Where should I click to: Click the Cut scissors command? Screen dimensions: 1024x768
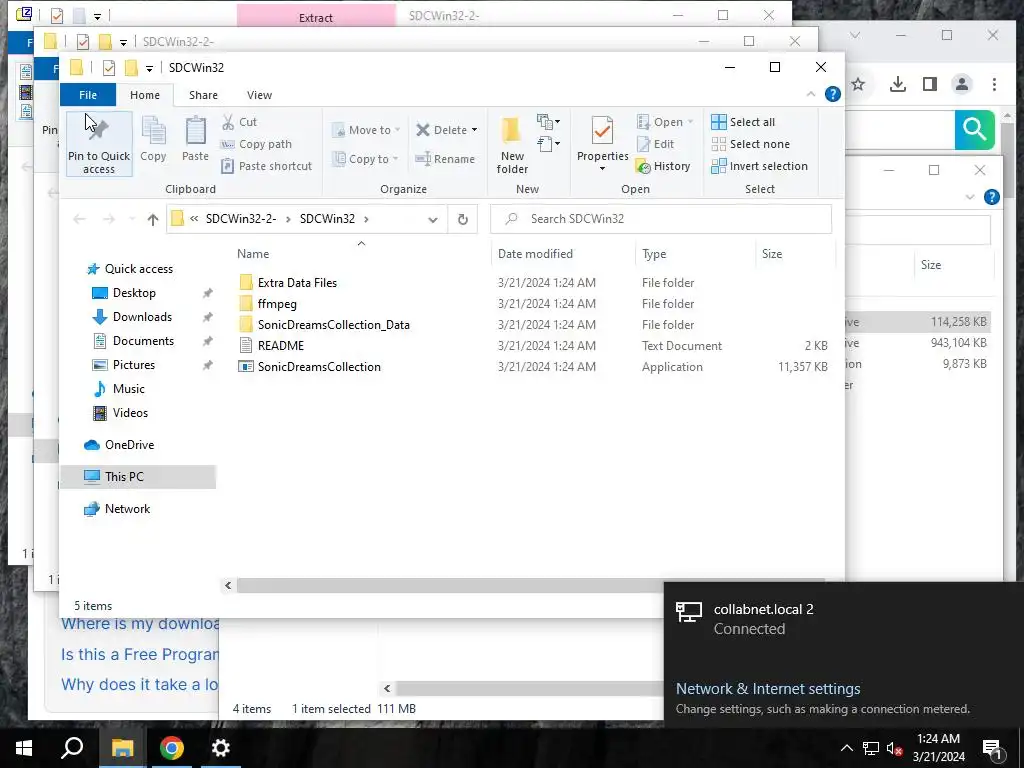[x=239, y=122]
